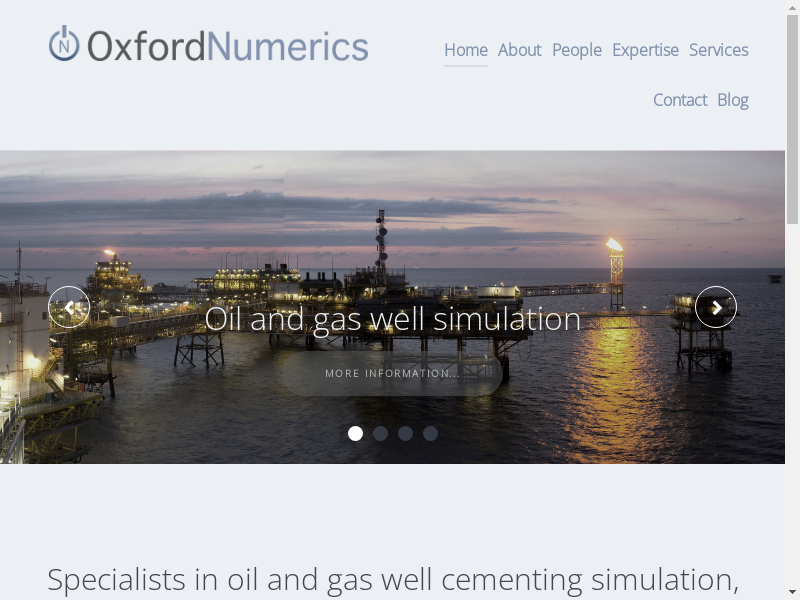Select the first carousel dot indicator
This screenshot has height=600, width=800.
[x=355, y=434]
